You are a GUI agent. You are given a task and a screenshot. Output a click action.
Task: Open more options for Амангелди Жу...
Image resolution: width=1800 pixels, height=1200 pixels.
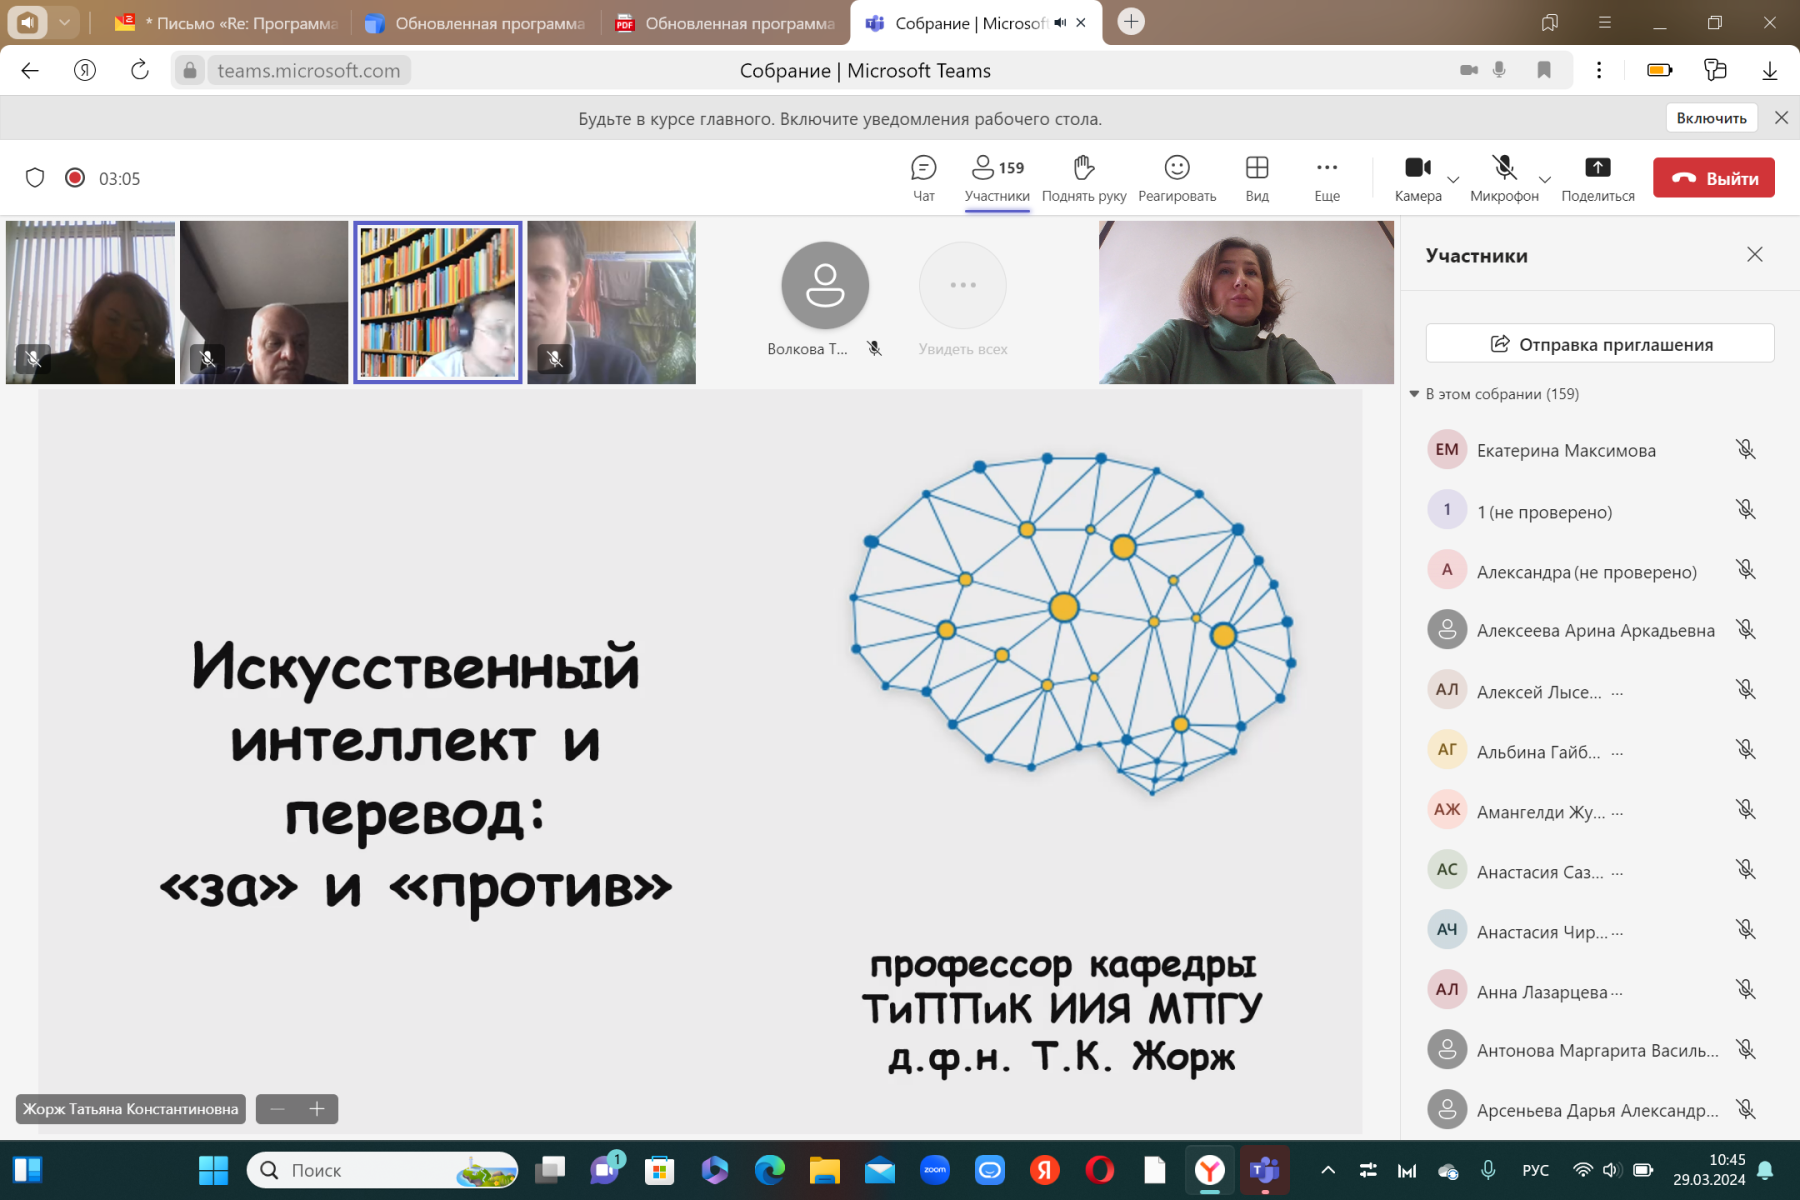tap(1618, 812)
